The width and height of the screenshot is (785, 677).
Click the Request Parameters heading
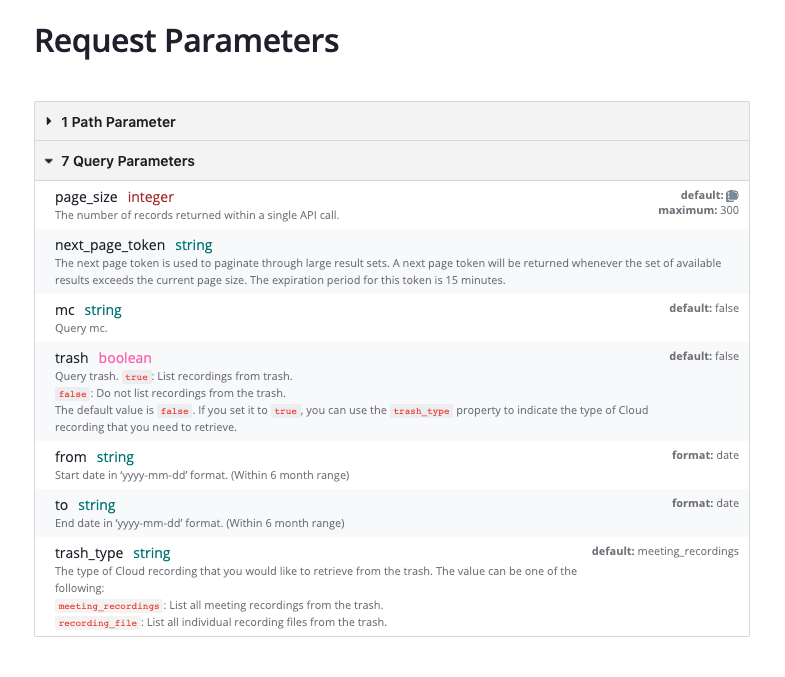click(x=187, y=41)
